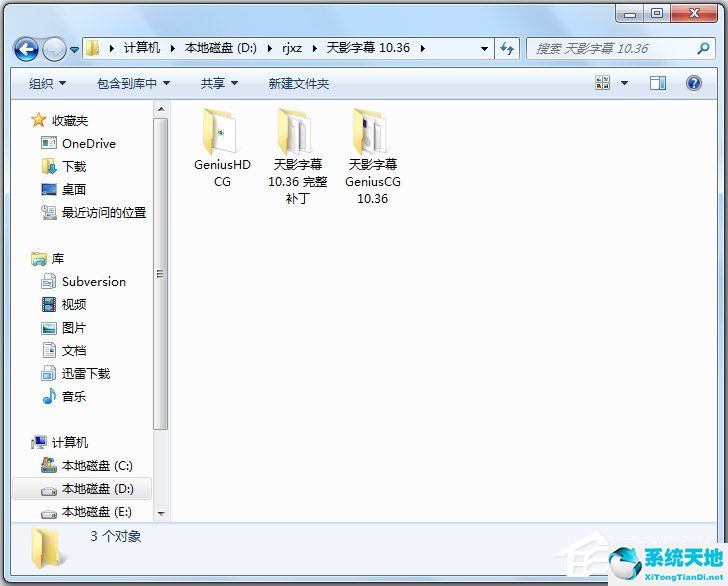Go back with the Back arrow button
Image resolution: width=728 pixels, height=586 pixels.
(26, 49)
